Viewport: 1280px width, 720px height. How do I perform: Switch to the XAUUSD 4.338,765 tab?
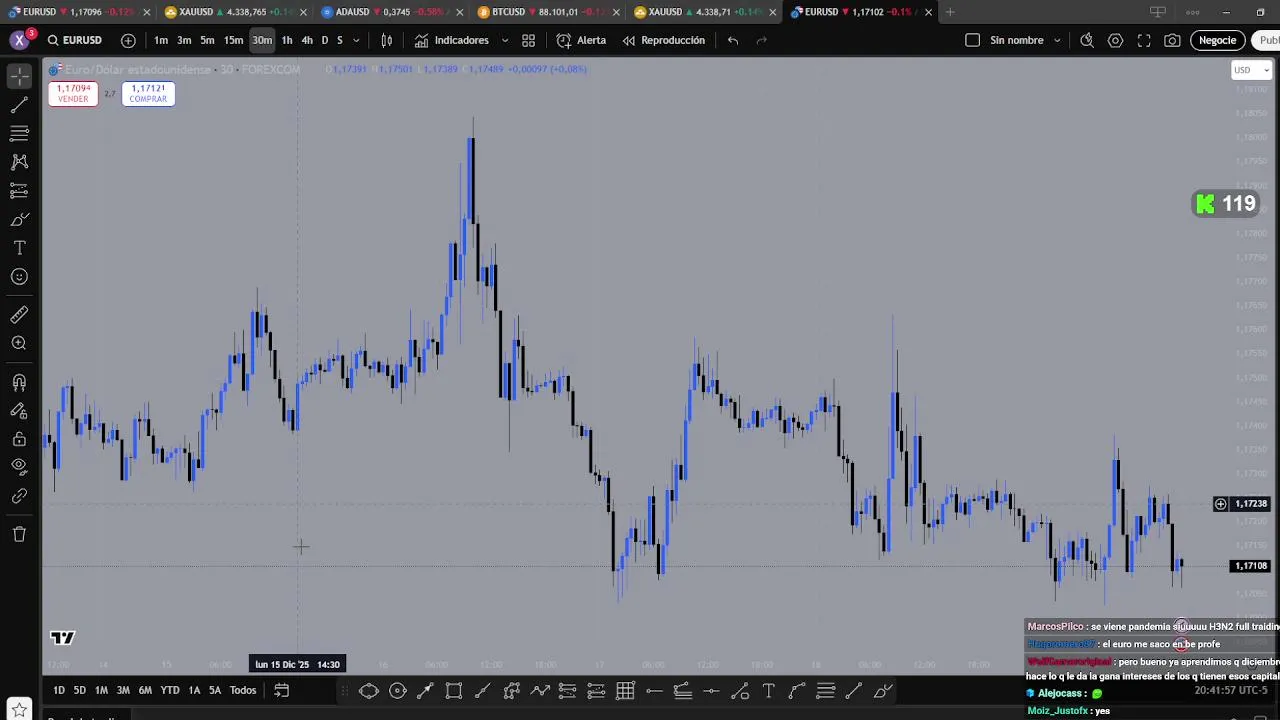(x=236, y=12)
